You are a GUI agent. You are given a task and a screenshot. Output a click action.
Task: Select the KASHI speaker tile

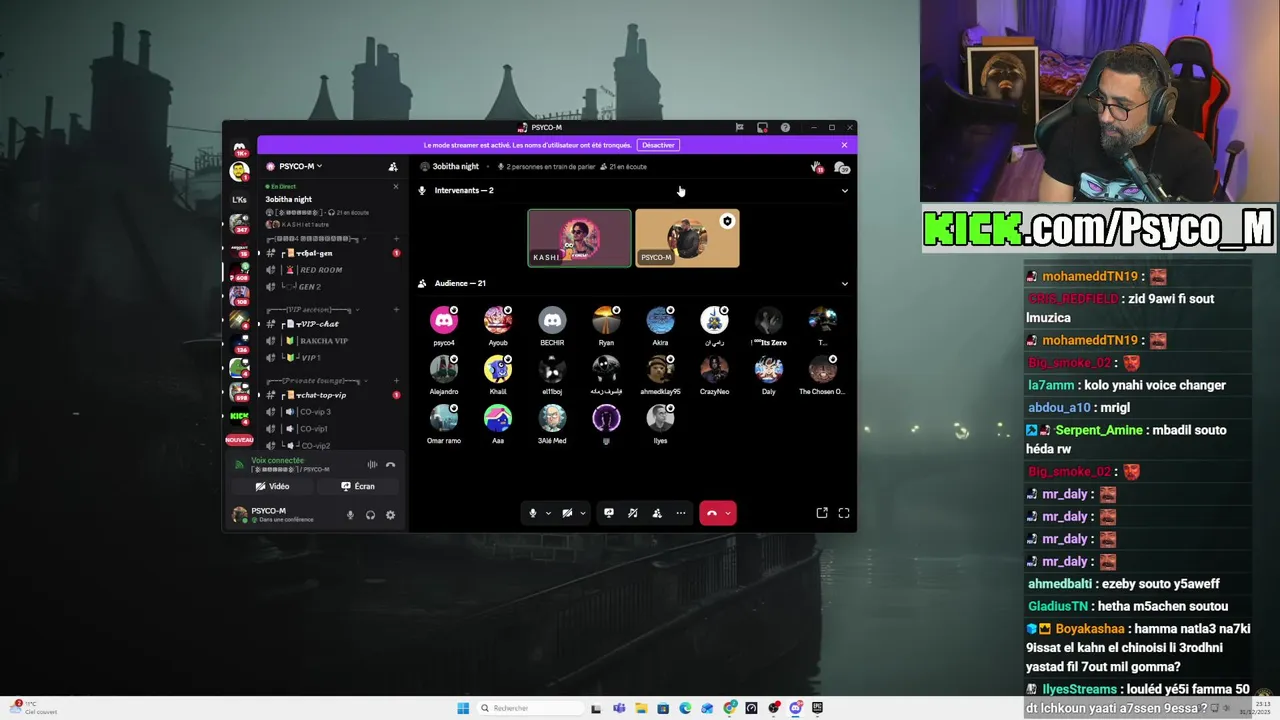(x=580, y=238)
